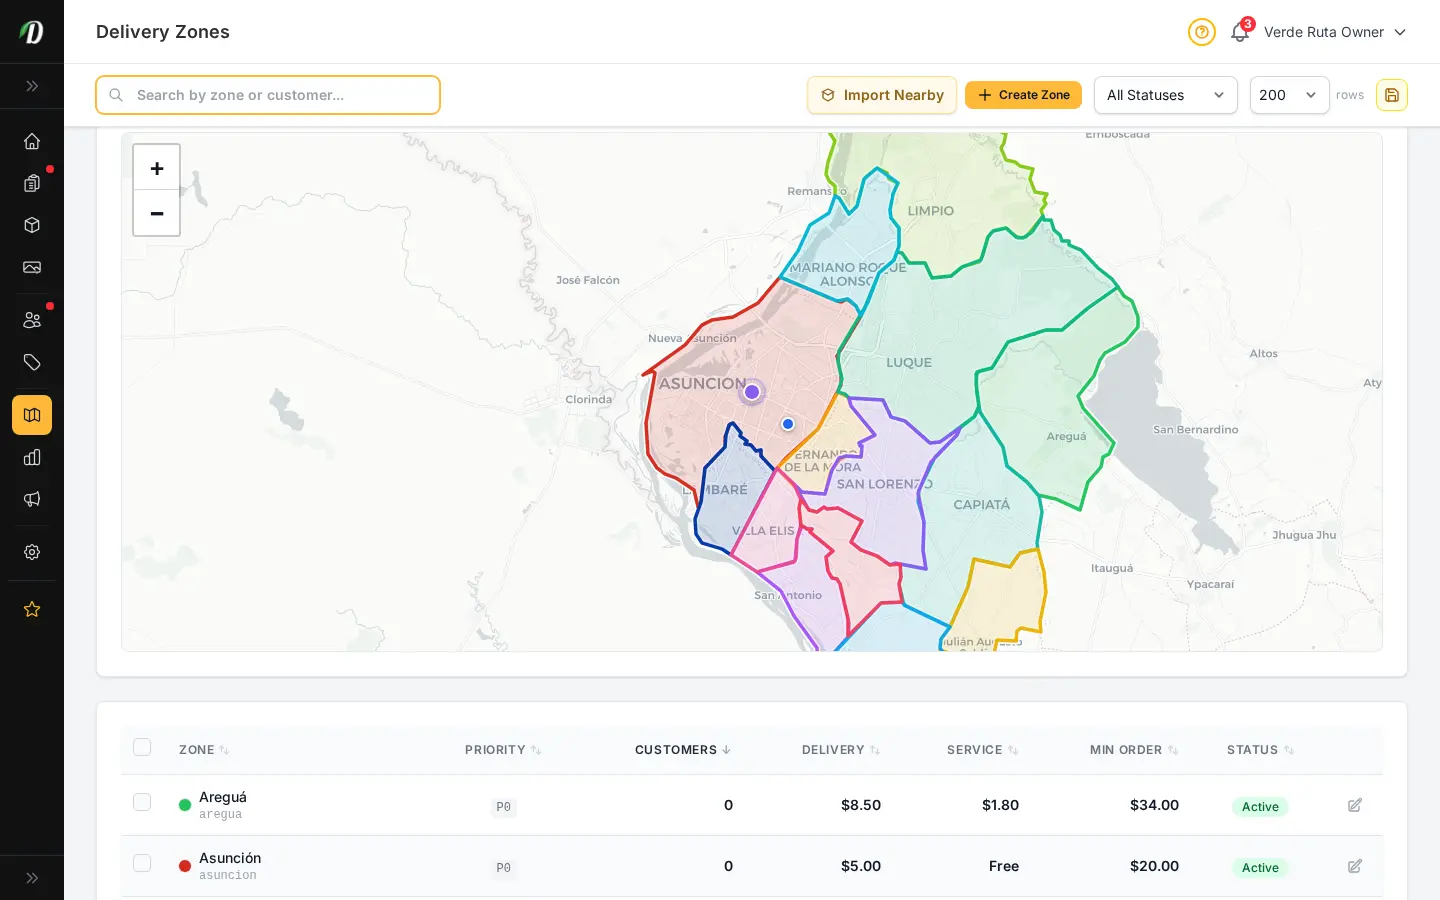Click the notifications bell icon

tap(1240, 32)
